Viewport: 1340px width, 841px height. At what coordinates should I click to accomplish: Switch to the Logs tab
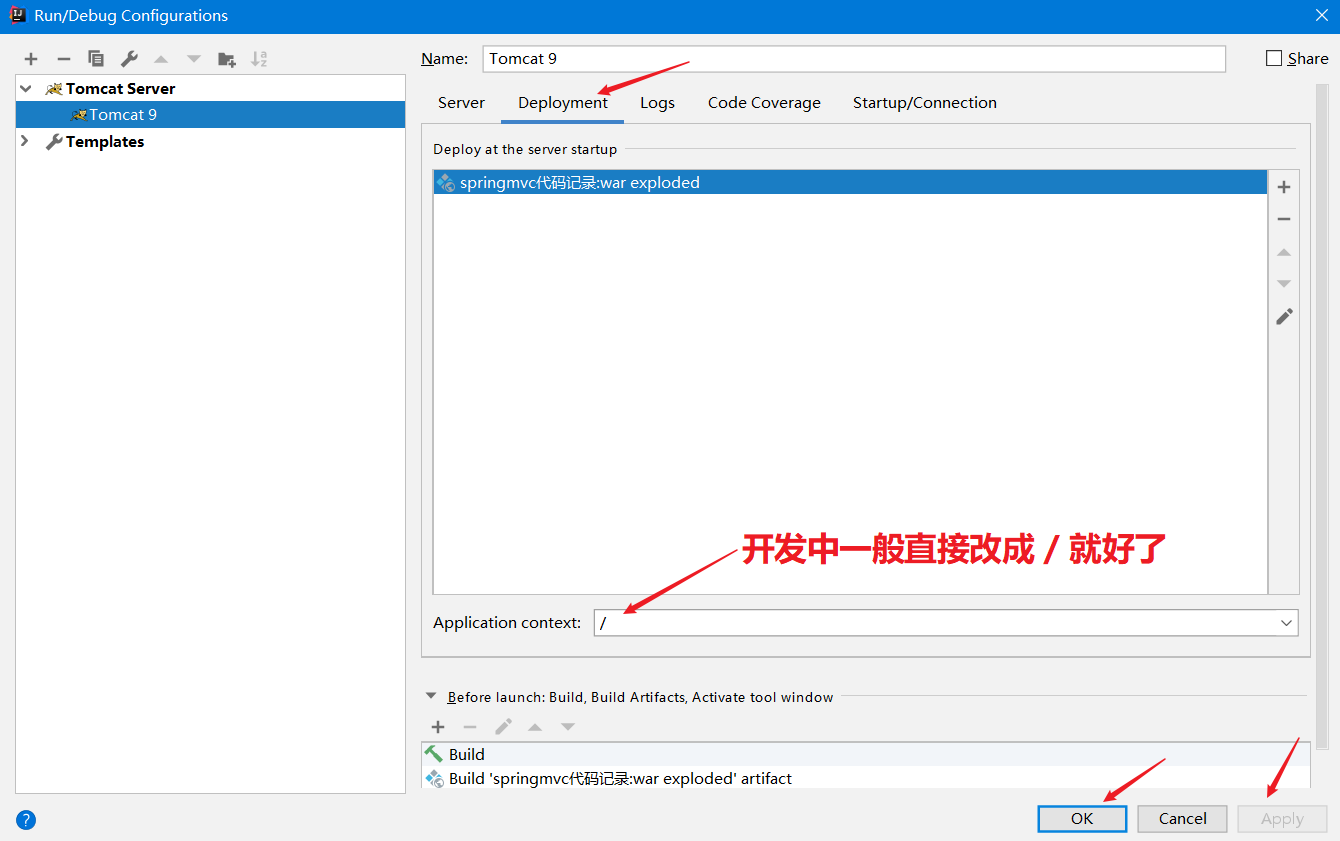click(657, 103)
